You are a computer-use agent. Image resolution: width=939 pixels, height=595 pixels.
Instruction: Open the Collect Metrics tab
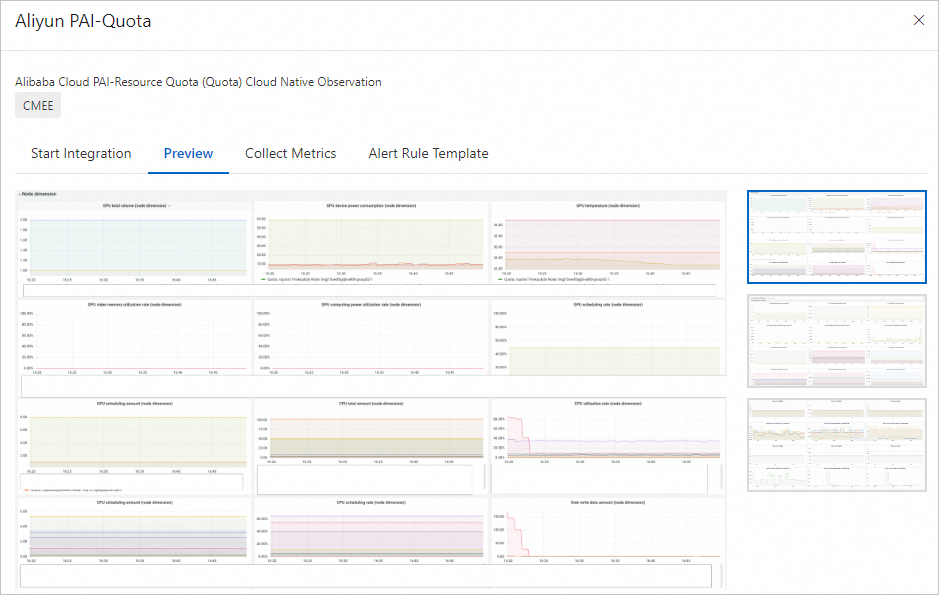290,153
